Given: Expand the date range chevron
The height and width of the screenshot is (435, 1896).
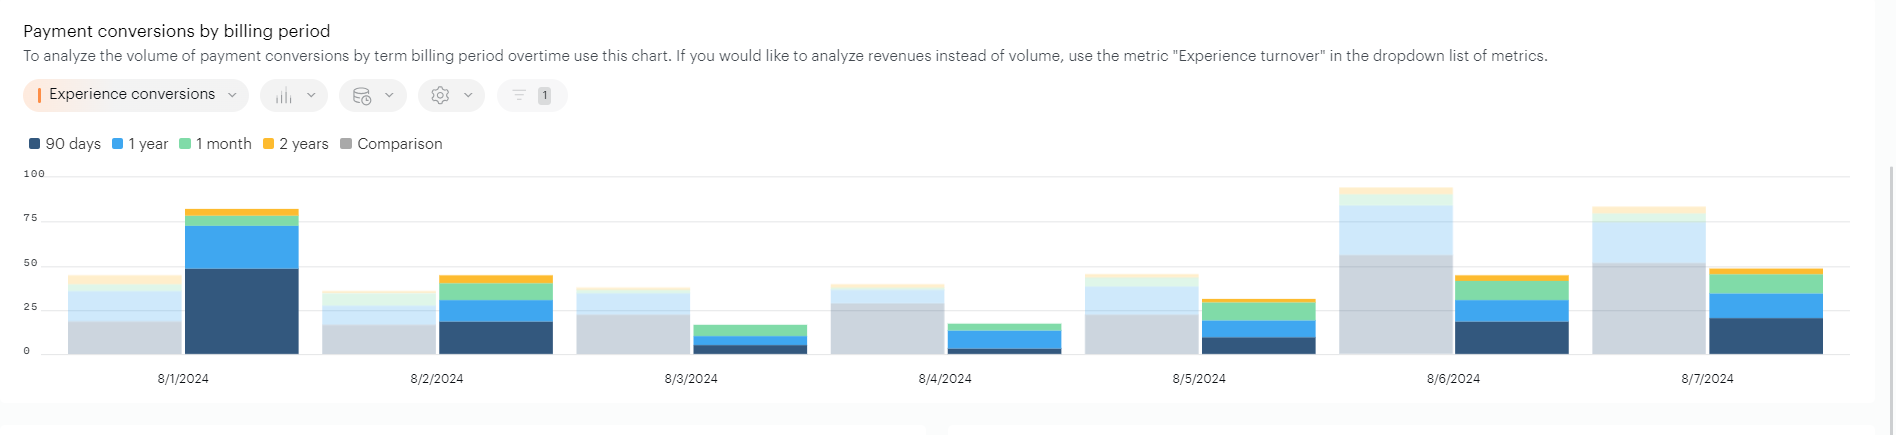Looking at the screenshot, I should pos(389,96).
